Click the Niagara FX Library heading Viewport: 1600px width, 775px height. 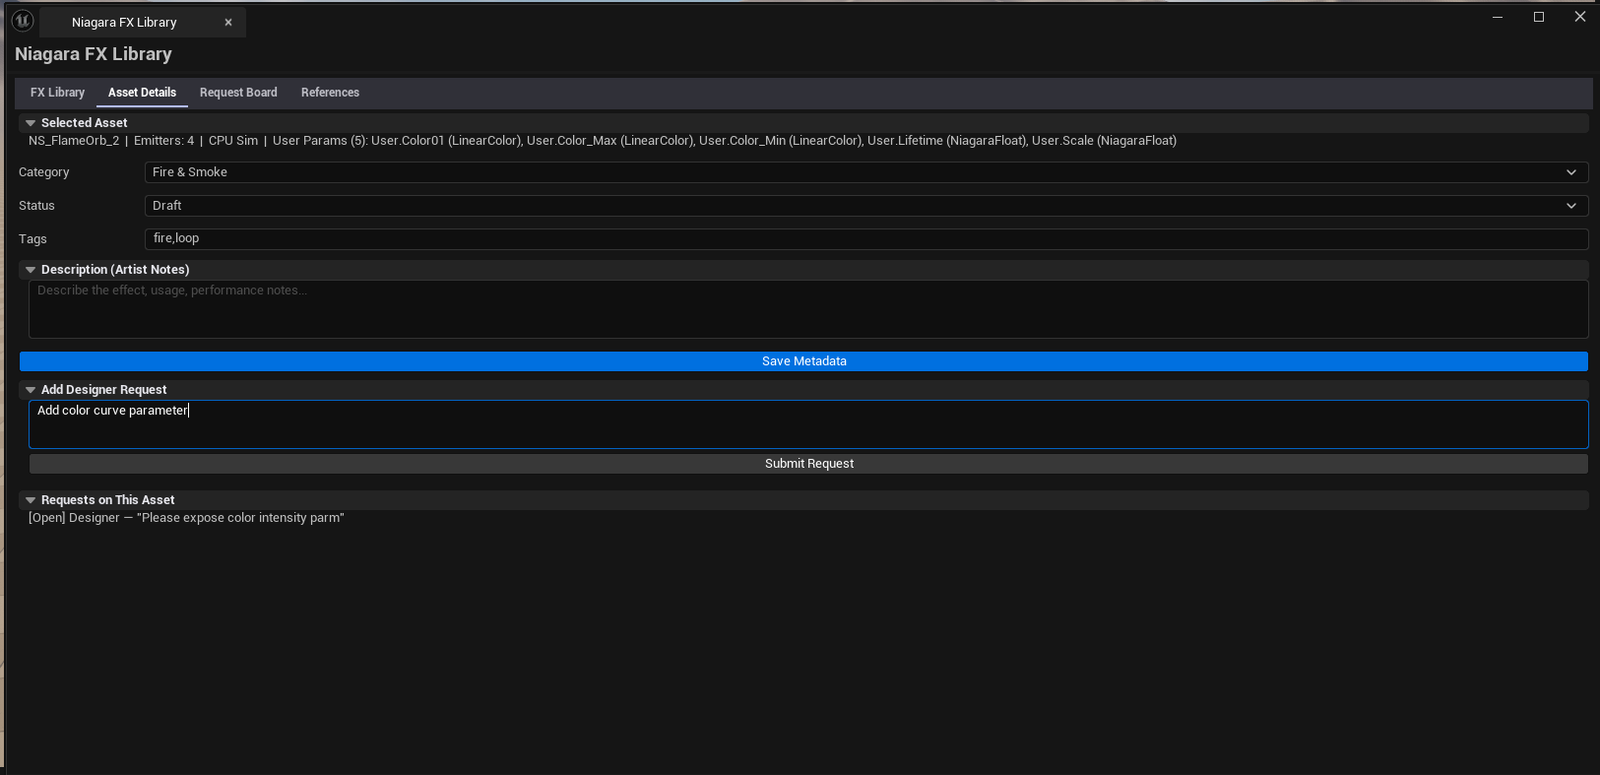point(93,54)
